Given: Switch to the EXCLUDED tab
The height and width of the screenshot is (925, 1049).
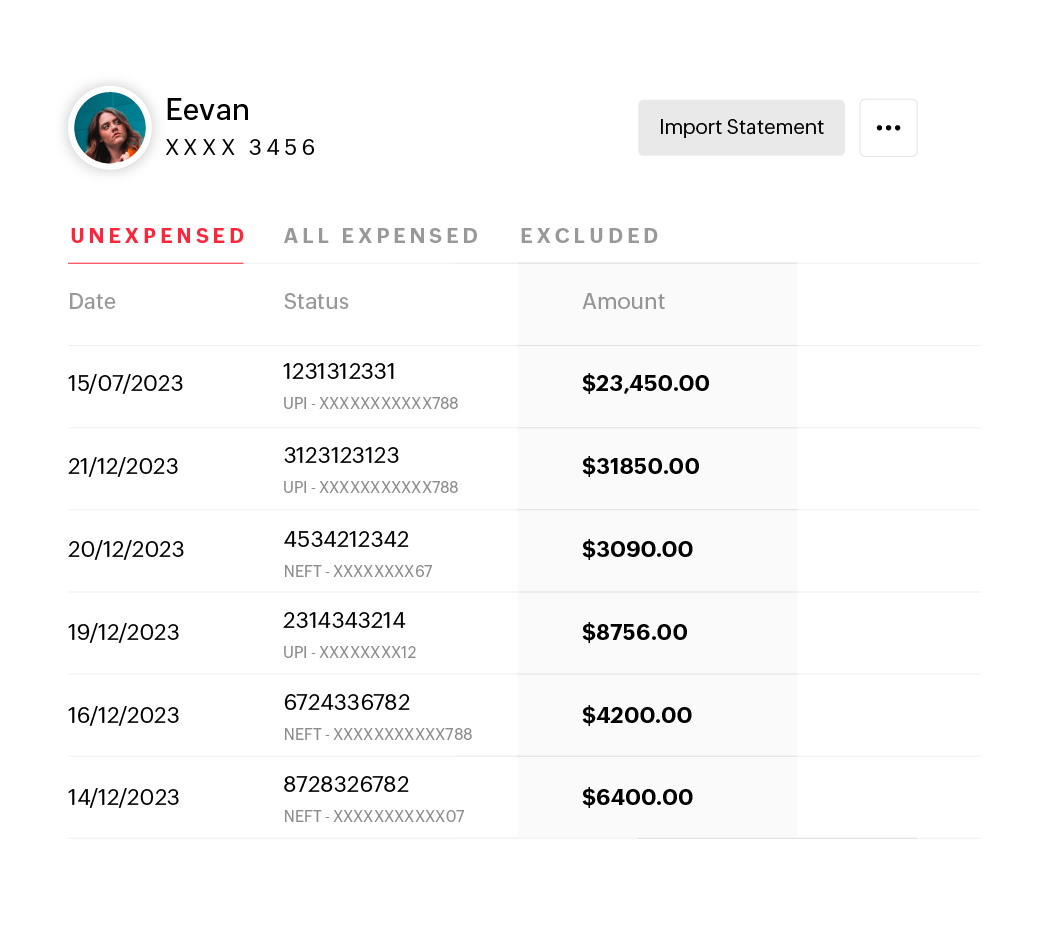Looking at the screenshot, I should pos(590,236).
